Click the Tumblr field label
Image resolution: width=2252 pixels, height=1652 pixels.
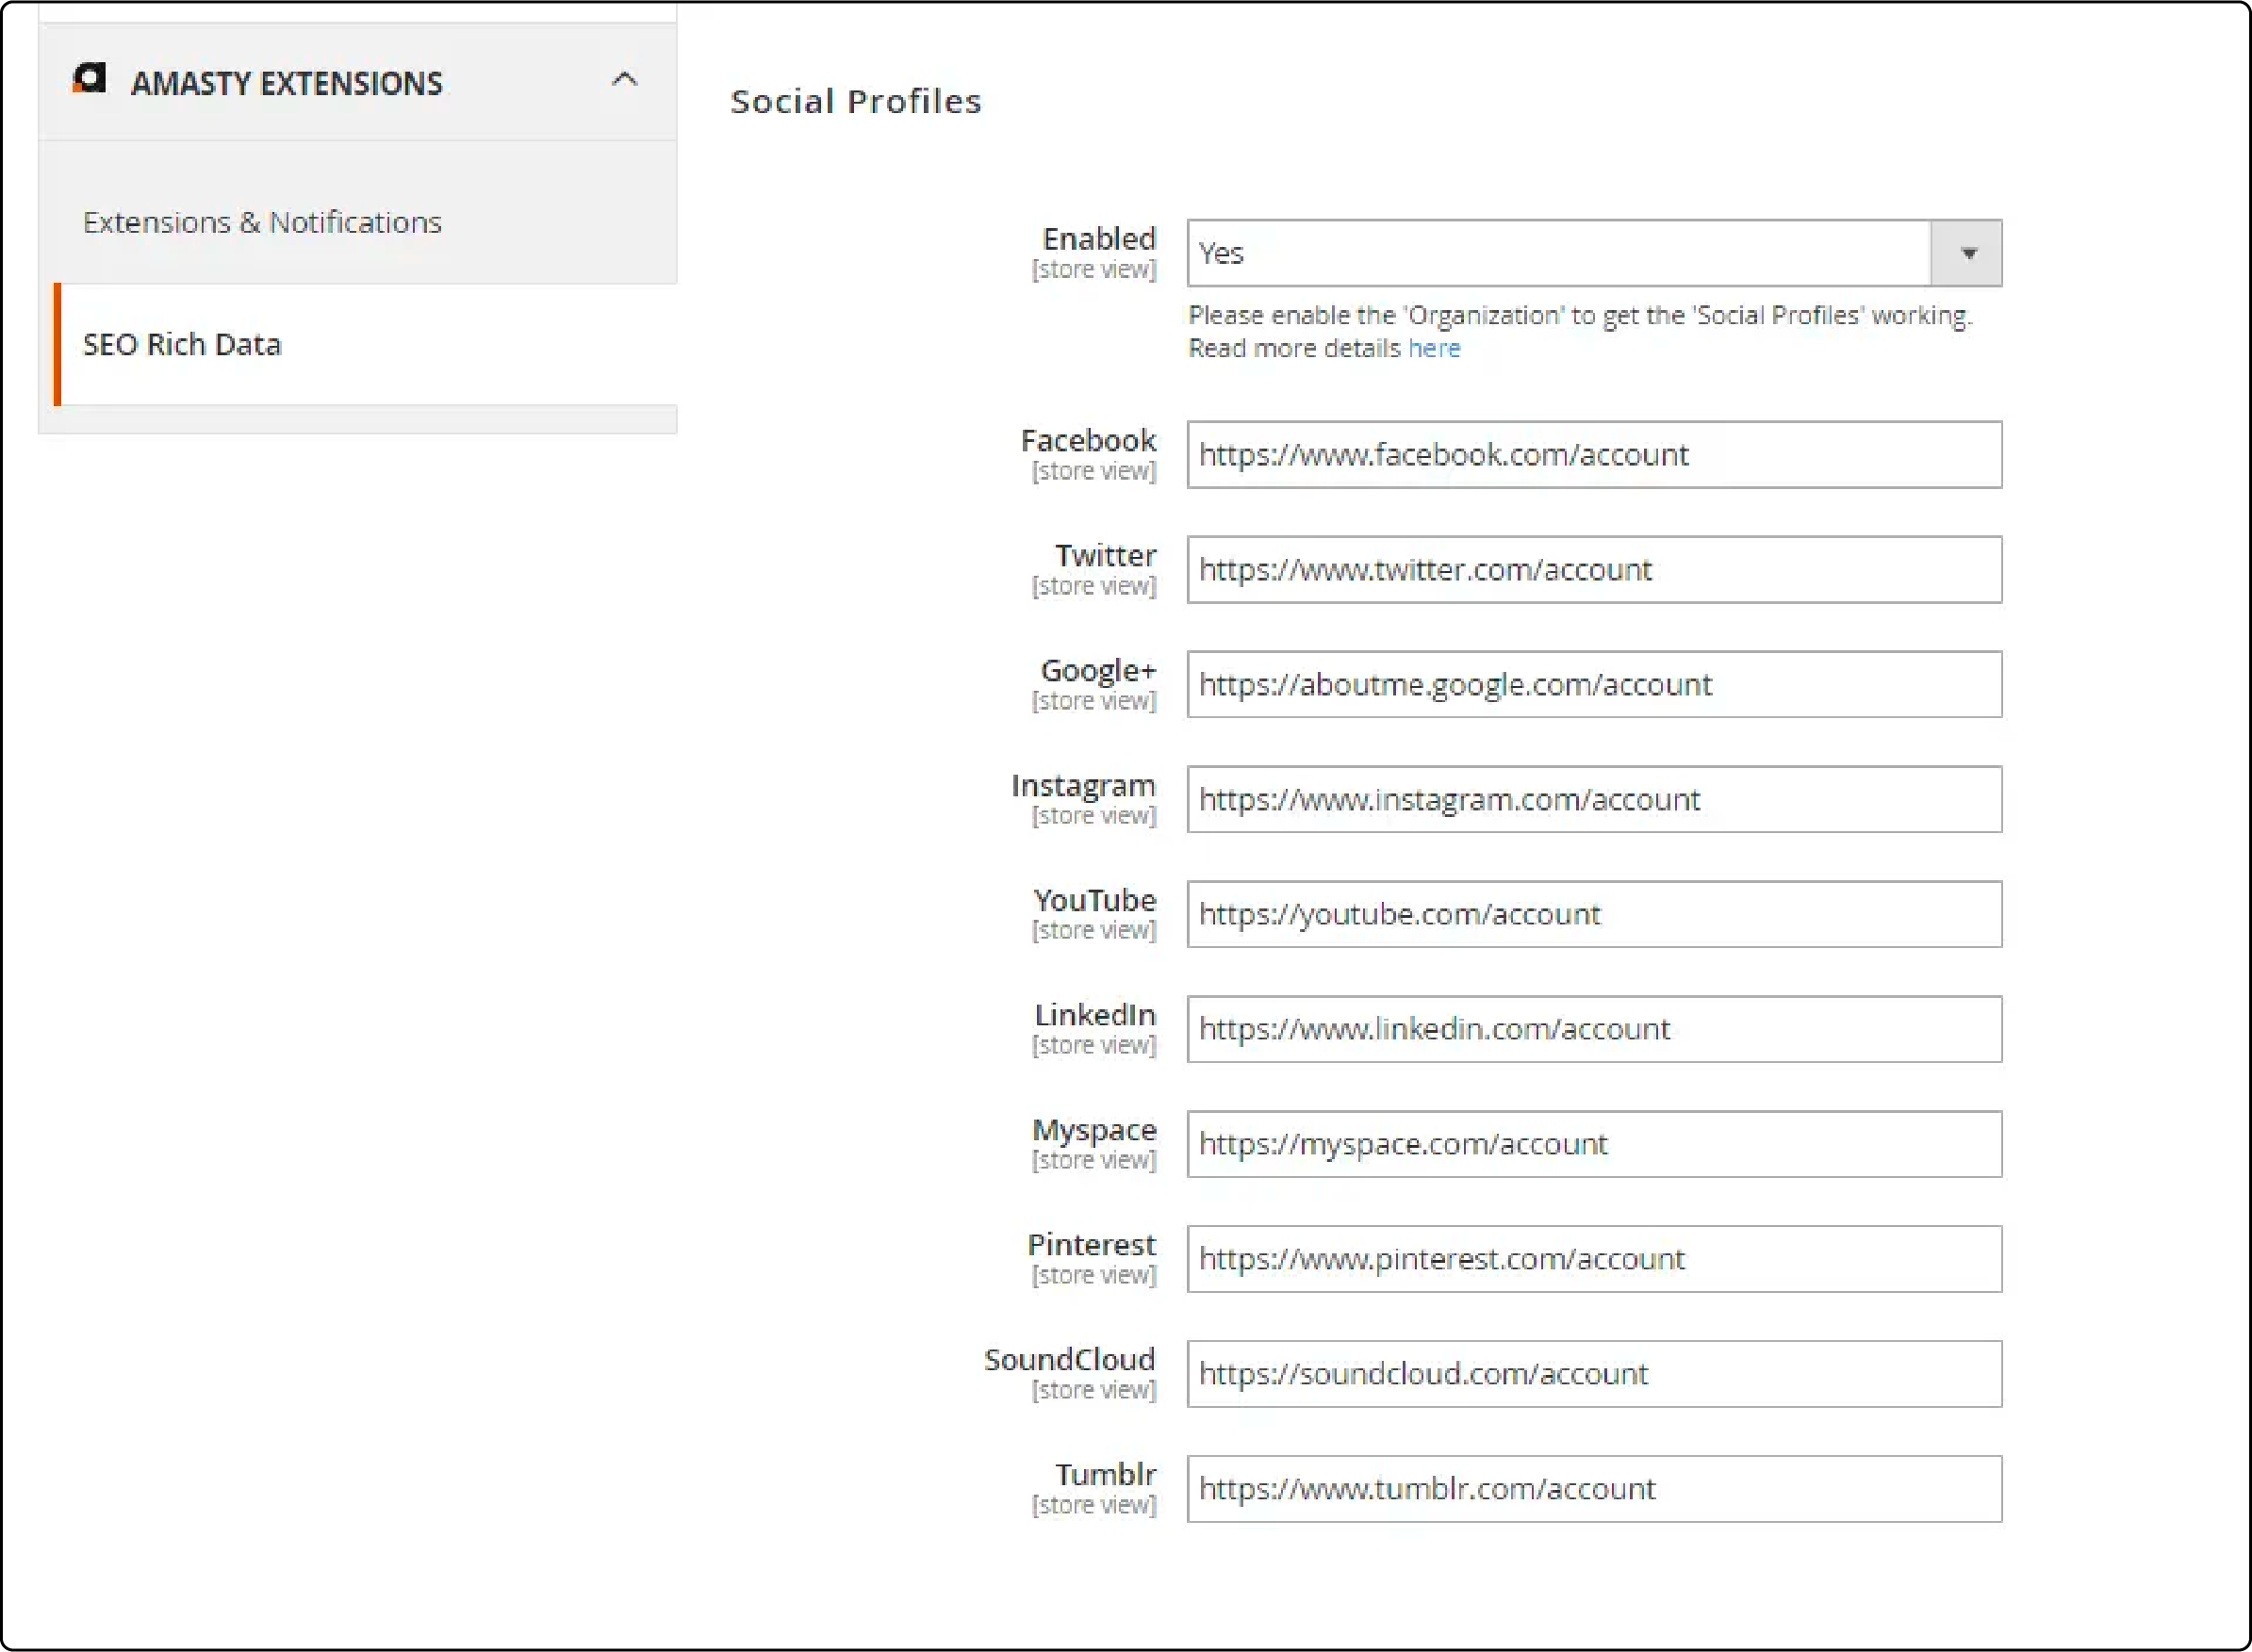1105,1474
